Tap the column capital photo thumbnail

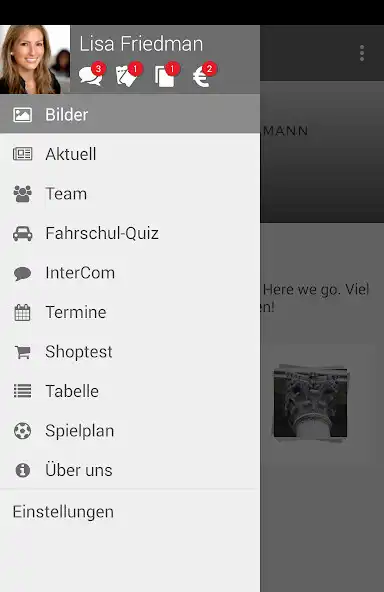pos(310,403)
